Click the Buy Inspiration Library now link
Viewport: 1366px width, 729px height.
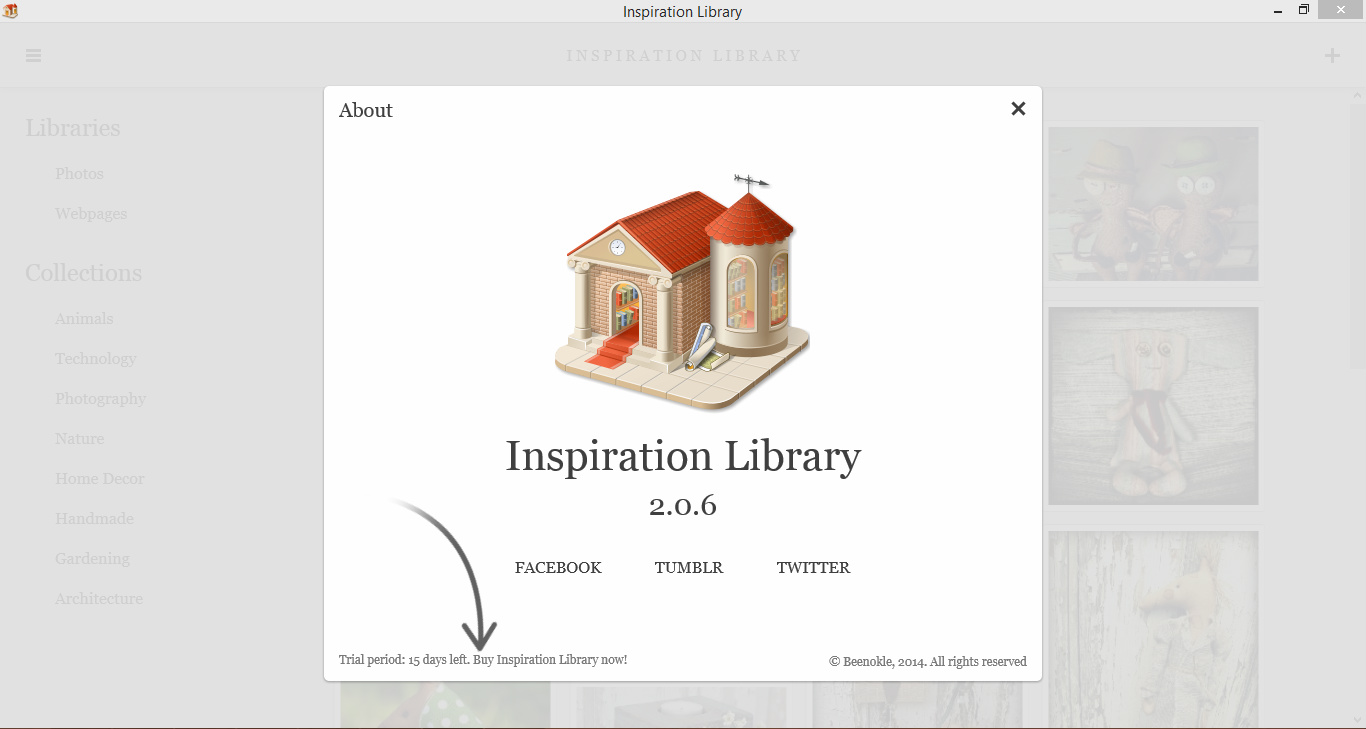click(x=550, y=660)
